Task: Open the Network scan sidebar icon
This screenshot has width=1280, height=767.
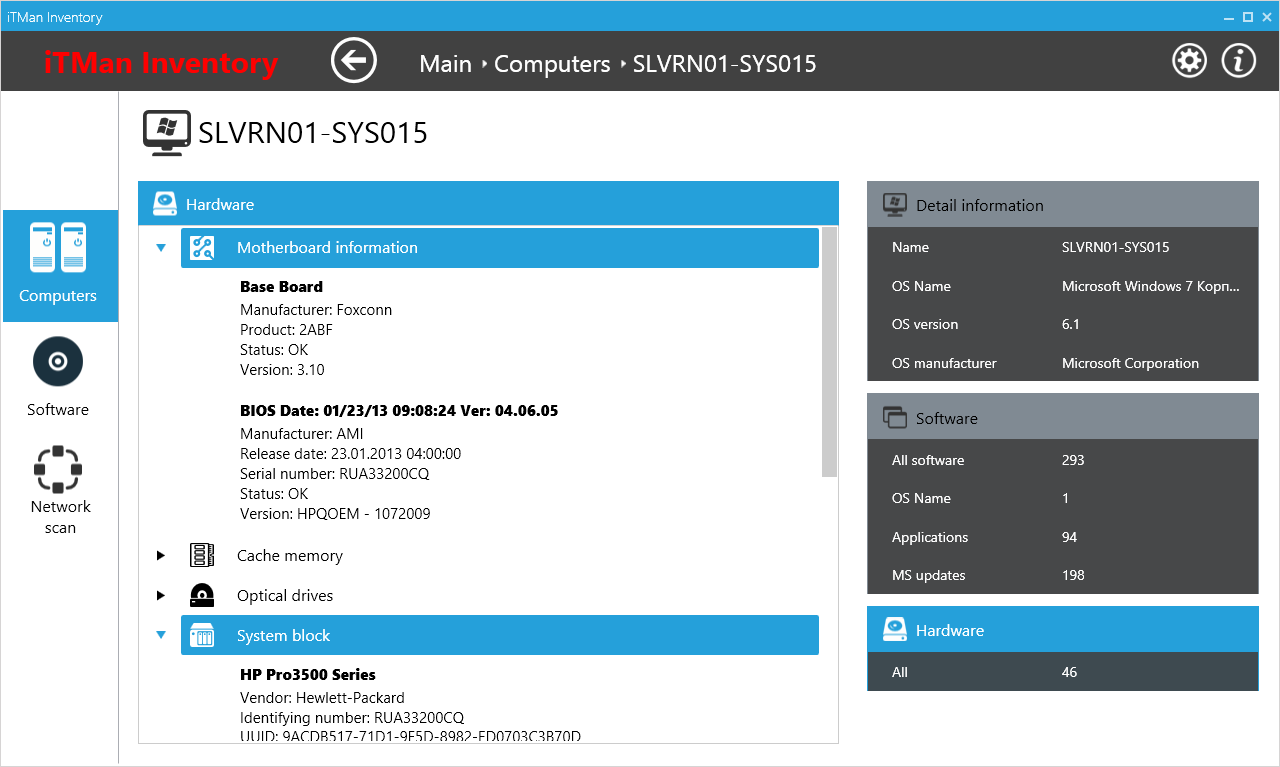Action: (x=58, y=469)
